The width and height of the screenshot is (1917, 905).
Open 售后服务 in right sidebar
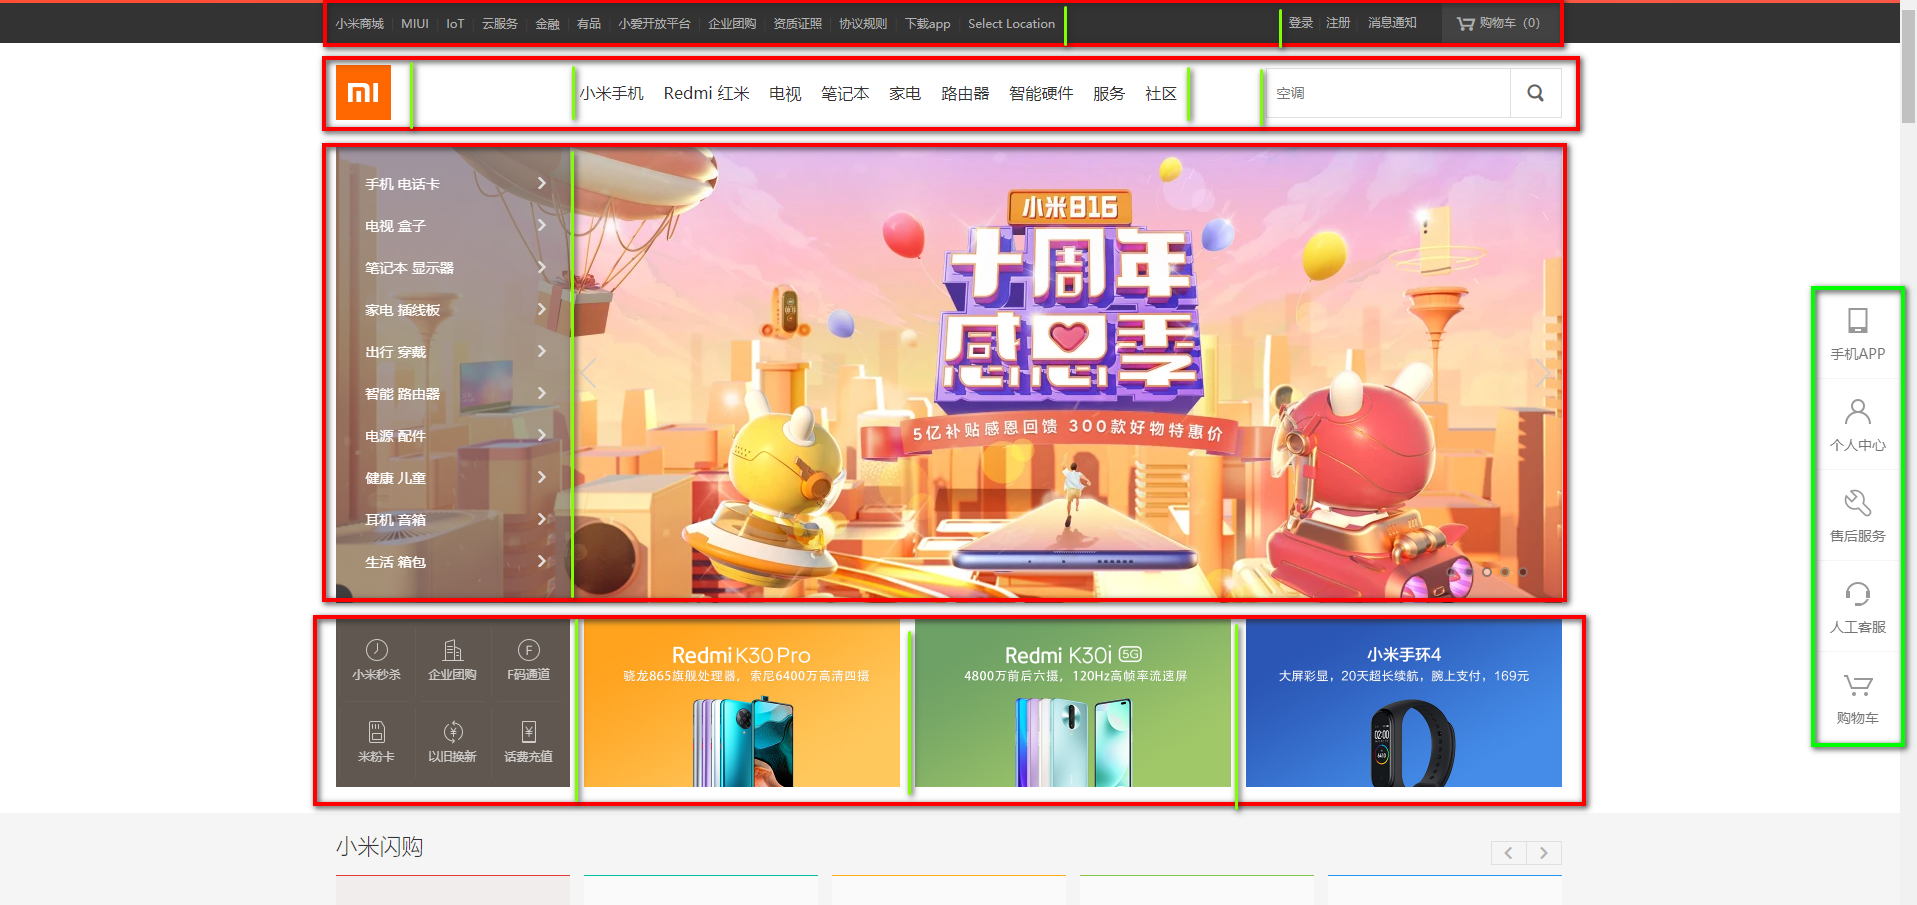click(1857, 516)
